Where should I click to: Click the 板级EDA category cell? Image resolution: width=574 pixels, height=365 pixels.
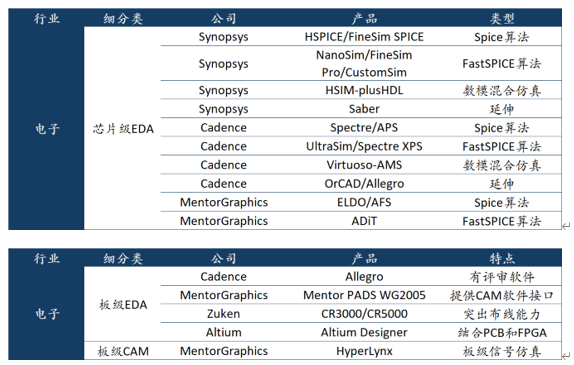[x=123, y=305]
